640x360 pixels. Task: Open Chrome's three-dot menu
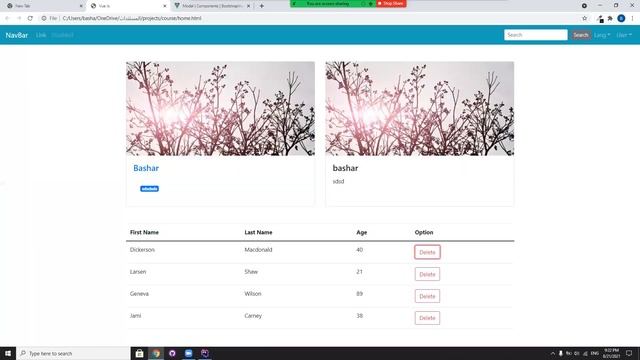click(x=632, y=18)
